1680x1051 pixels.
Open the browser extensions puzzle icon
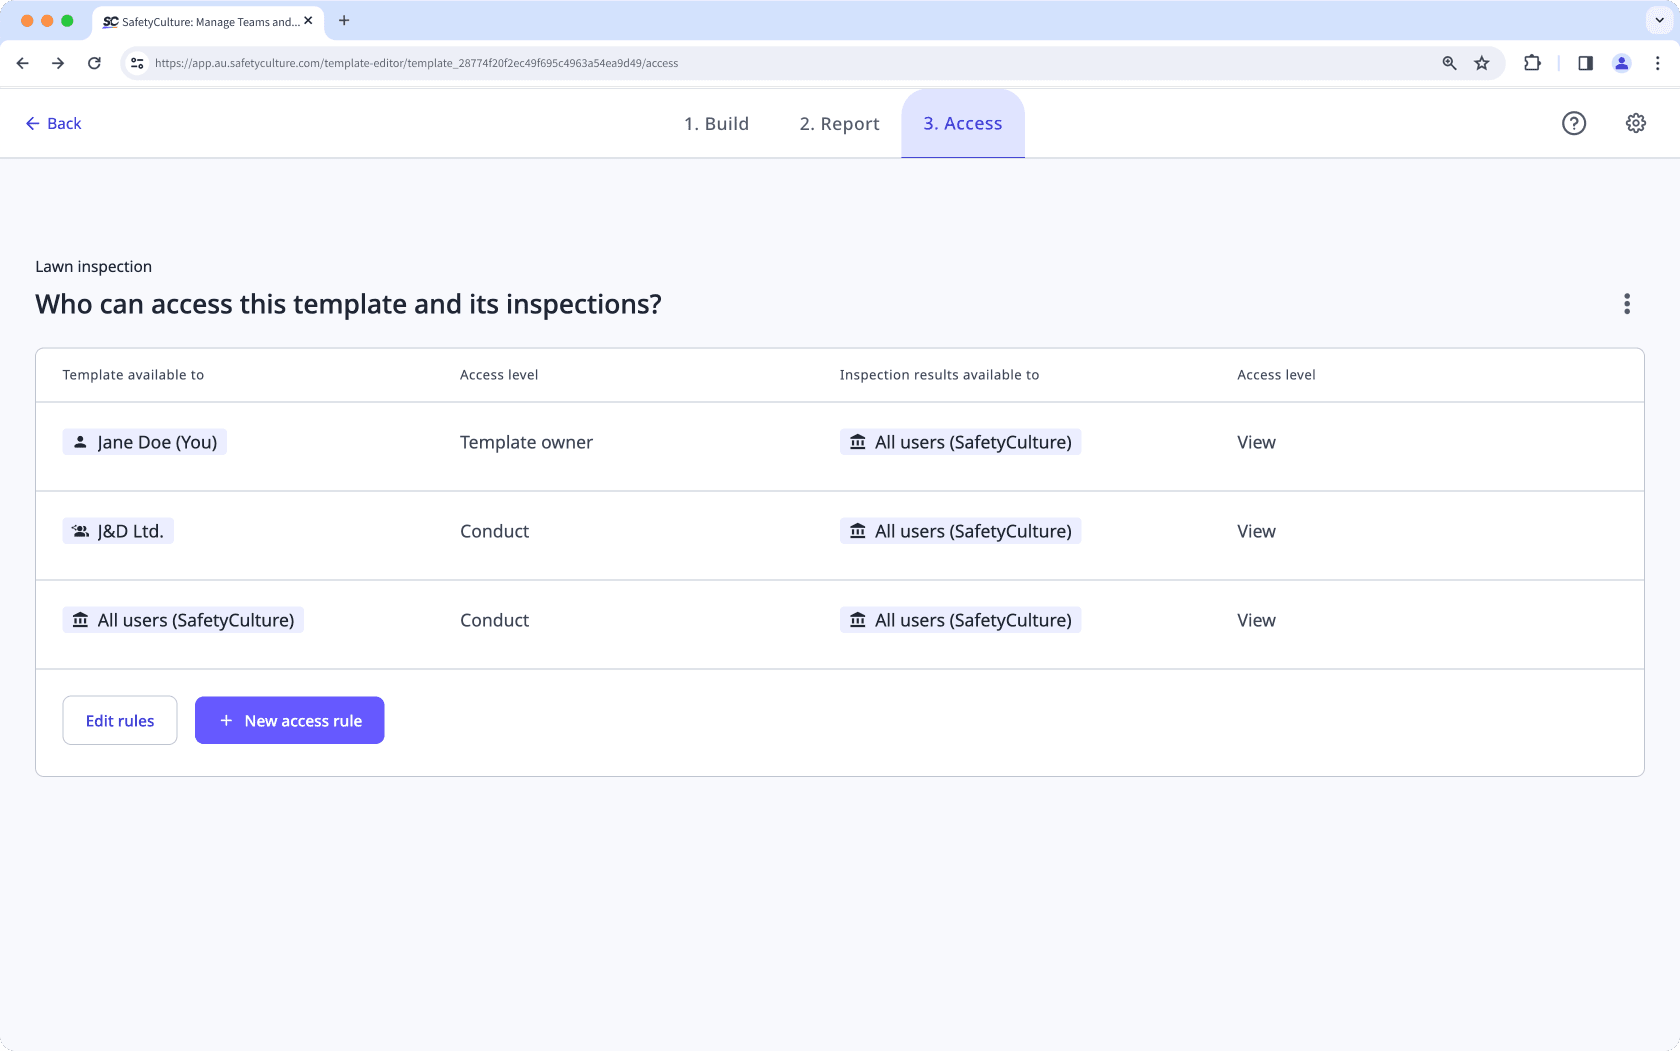(1532, 63)
